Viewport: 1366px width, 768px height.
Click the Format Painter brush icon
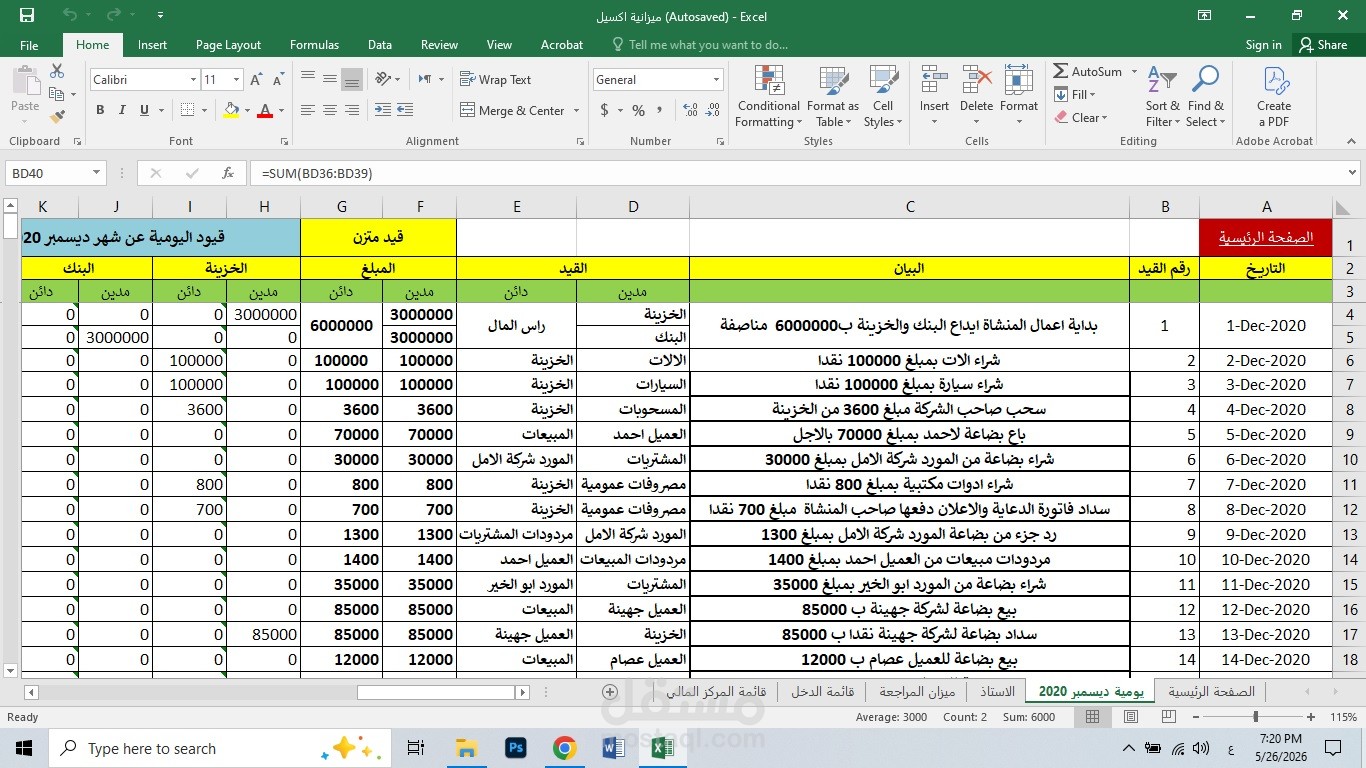click(x=57, y=116)
